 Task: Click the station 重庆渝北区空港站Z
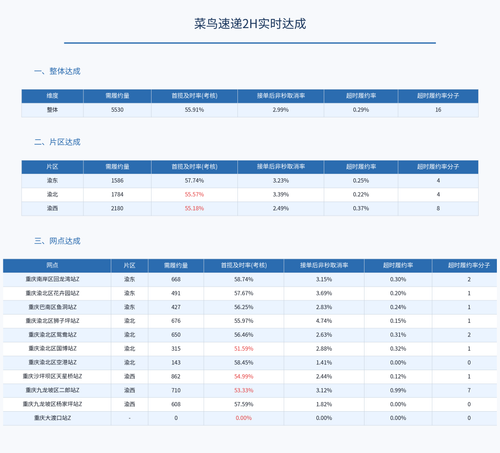(x=52, y=362)
